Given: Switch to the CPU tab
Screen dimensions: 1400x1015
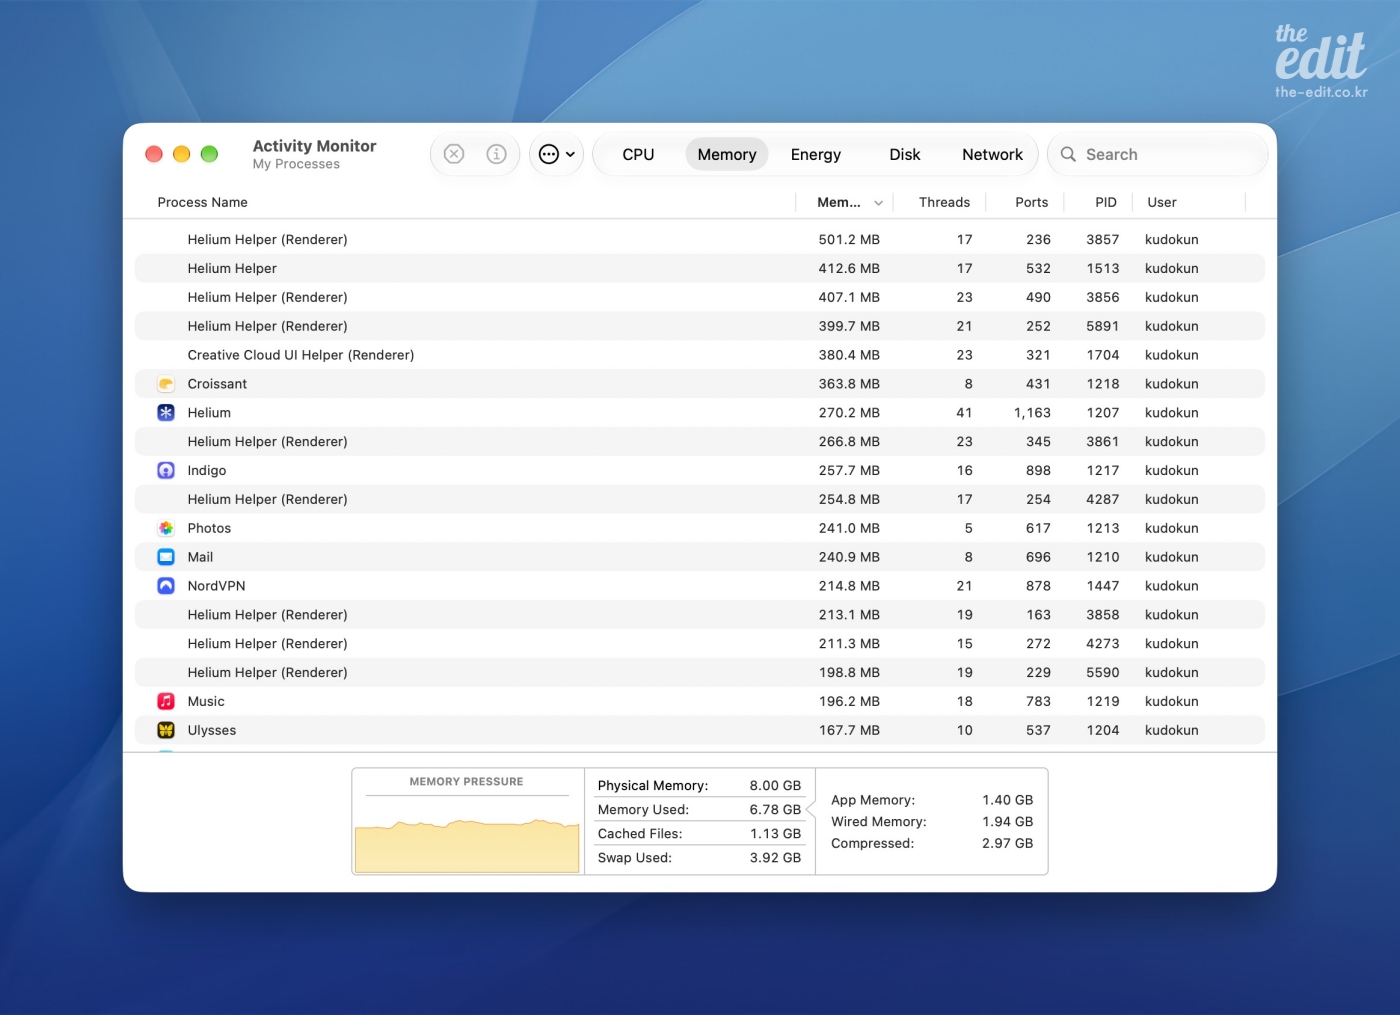Looking at the screenshot, I should click(x=638, y=154).
